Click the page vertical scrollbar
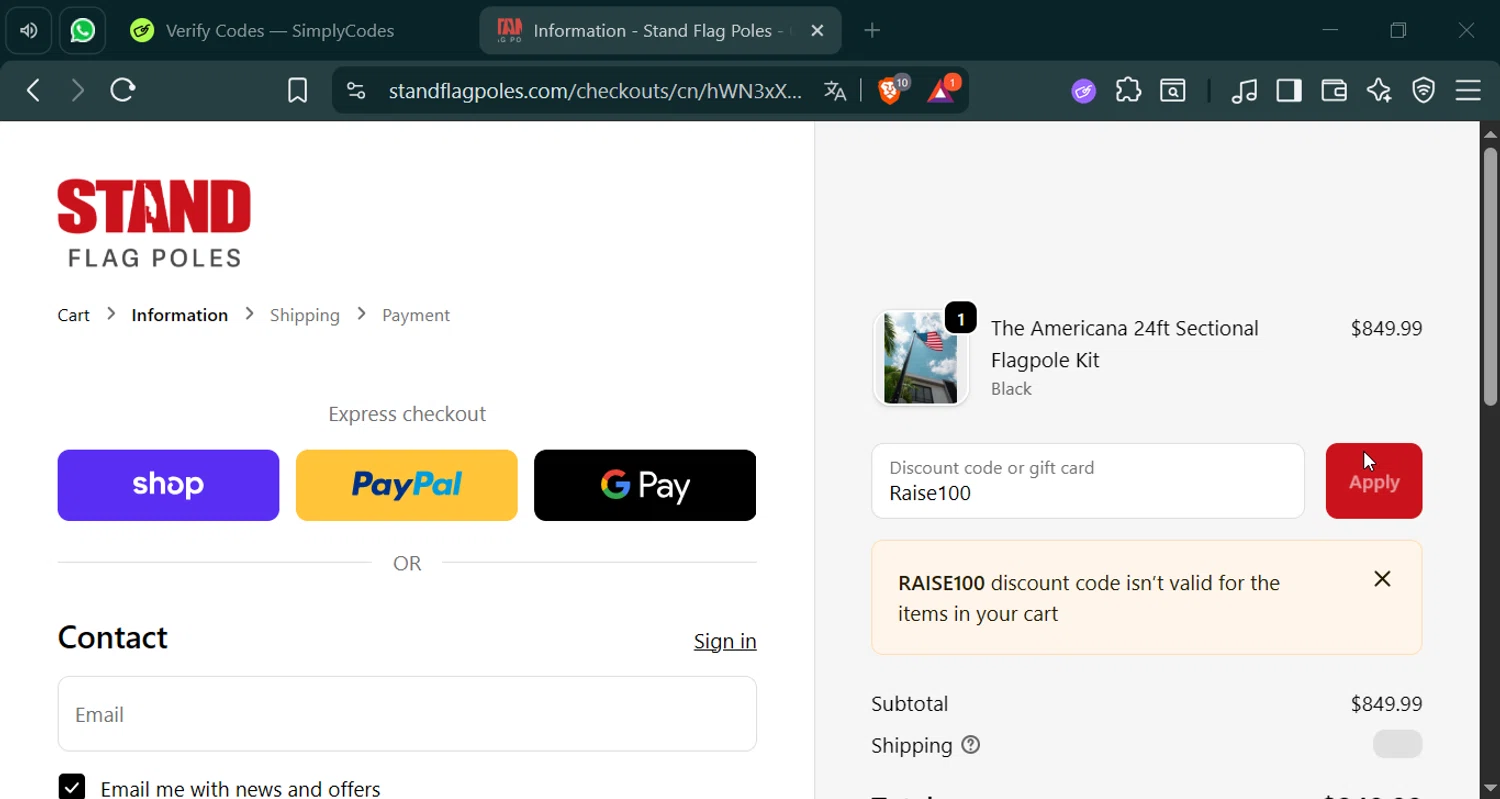This screenshot has width=1500, height=799. coord(1490,276)
